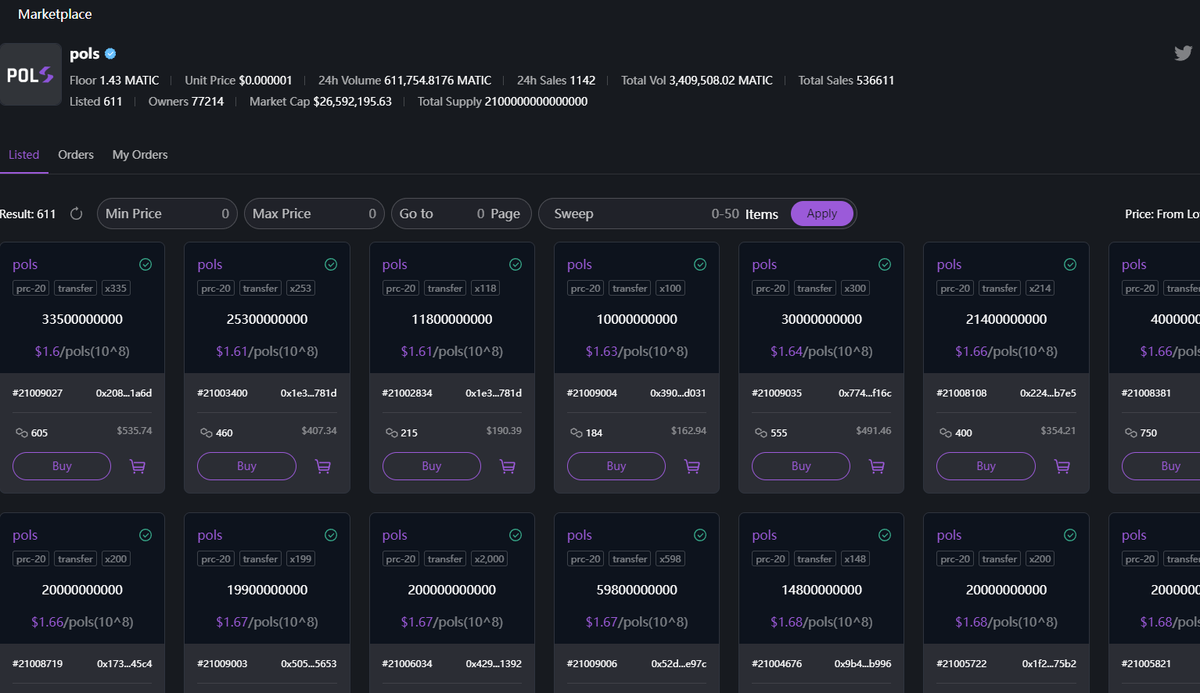Click seller address 0x52d...e97c
Viewport: 1200px width, 693px height.
click(678, 663)
